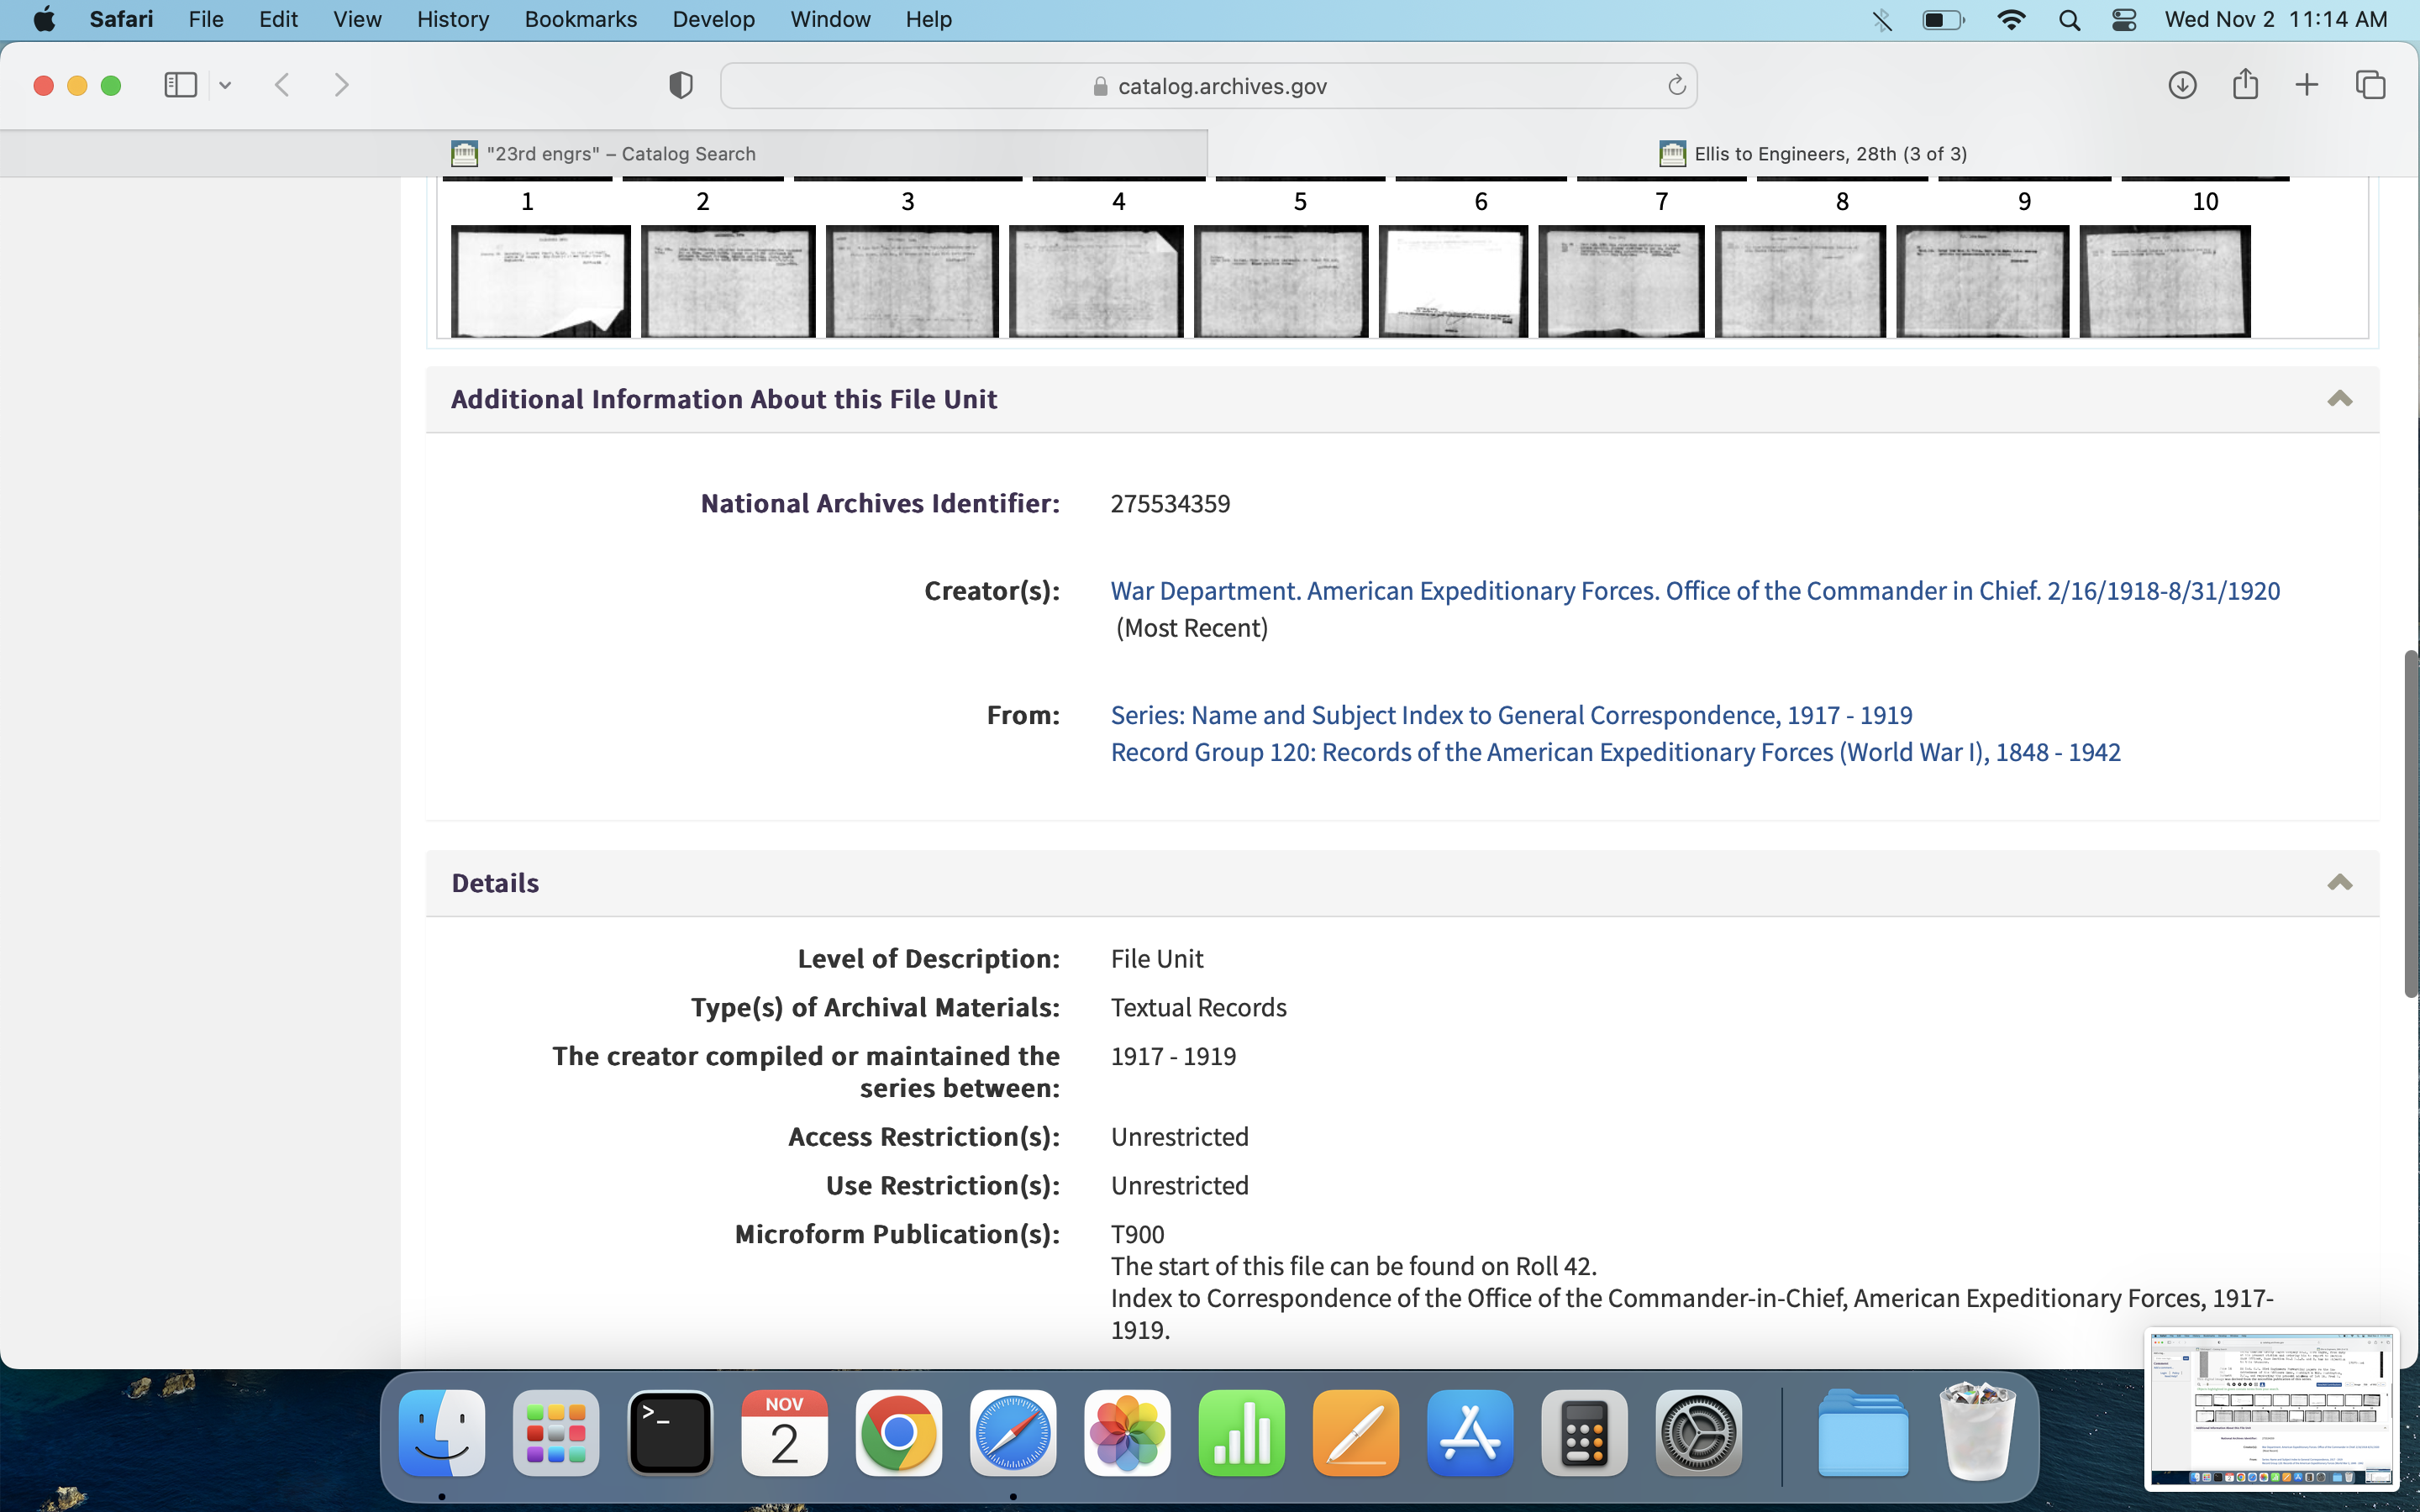Open the Series Name and Subject Index link

pos(1511,715)
